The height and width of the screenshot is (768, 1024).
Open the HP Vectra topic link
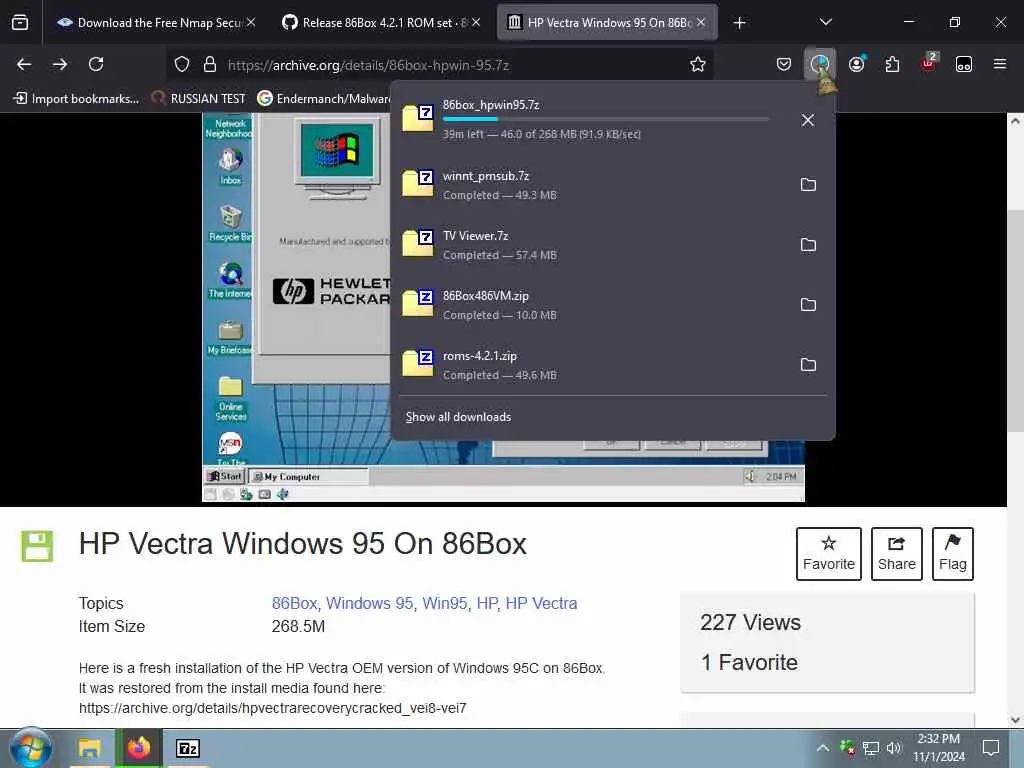coord(541,603)
